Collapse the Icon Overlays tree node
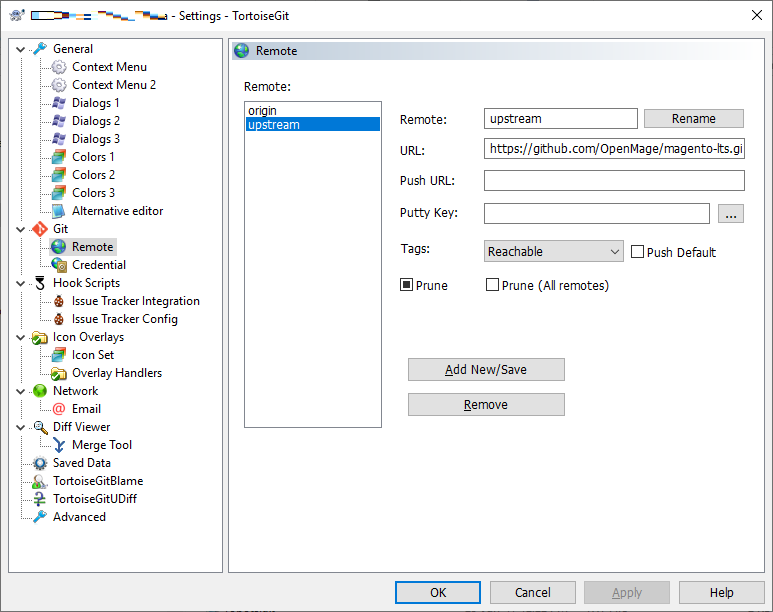 click(x=21, y=337)
